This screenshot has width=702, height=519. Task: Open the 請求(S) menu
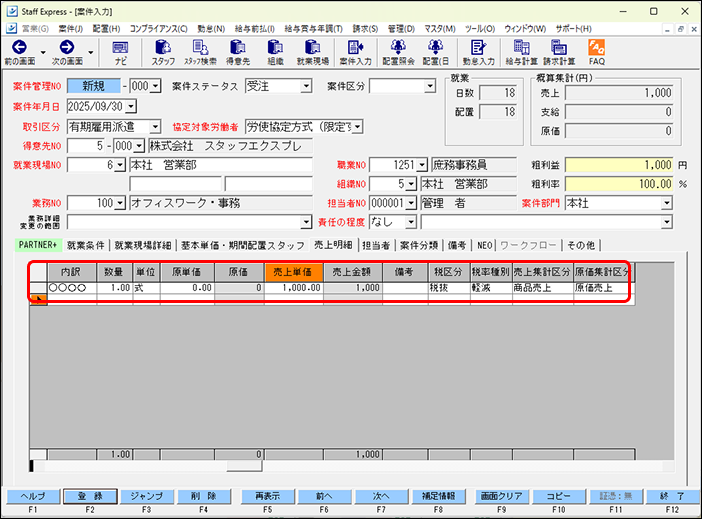coord(365,29)
